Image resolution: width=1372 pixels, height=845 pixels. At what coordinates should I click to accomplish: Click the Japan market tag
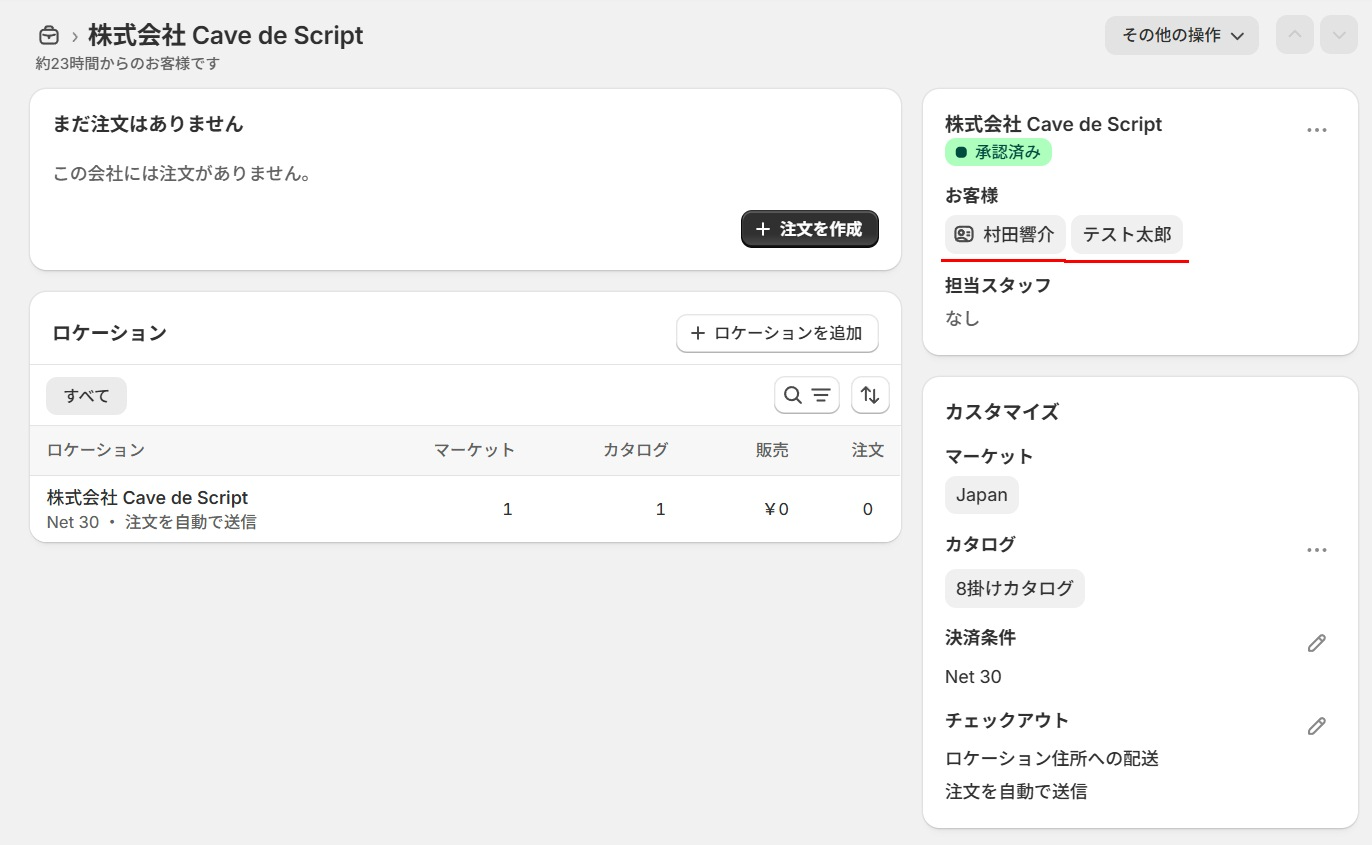[x=981, y=495]
